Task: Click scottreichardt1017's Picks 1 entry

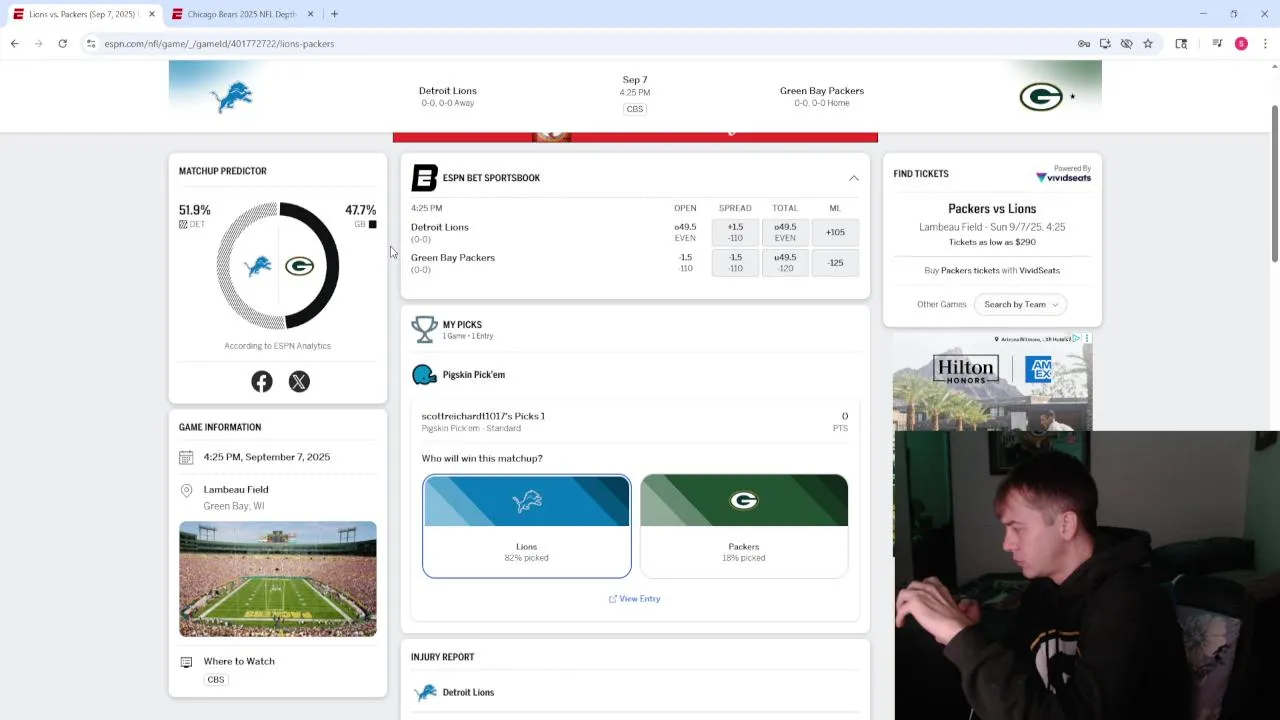Action: [483, 416]
